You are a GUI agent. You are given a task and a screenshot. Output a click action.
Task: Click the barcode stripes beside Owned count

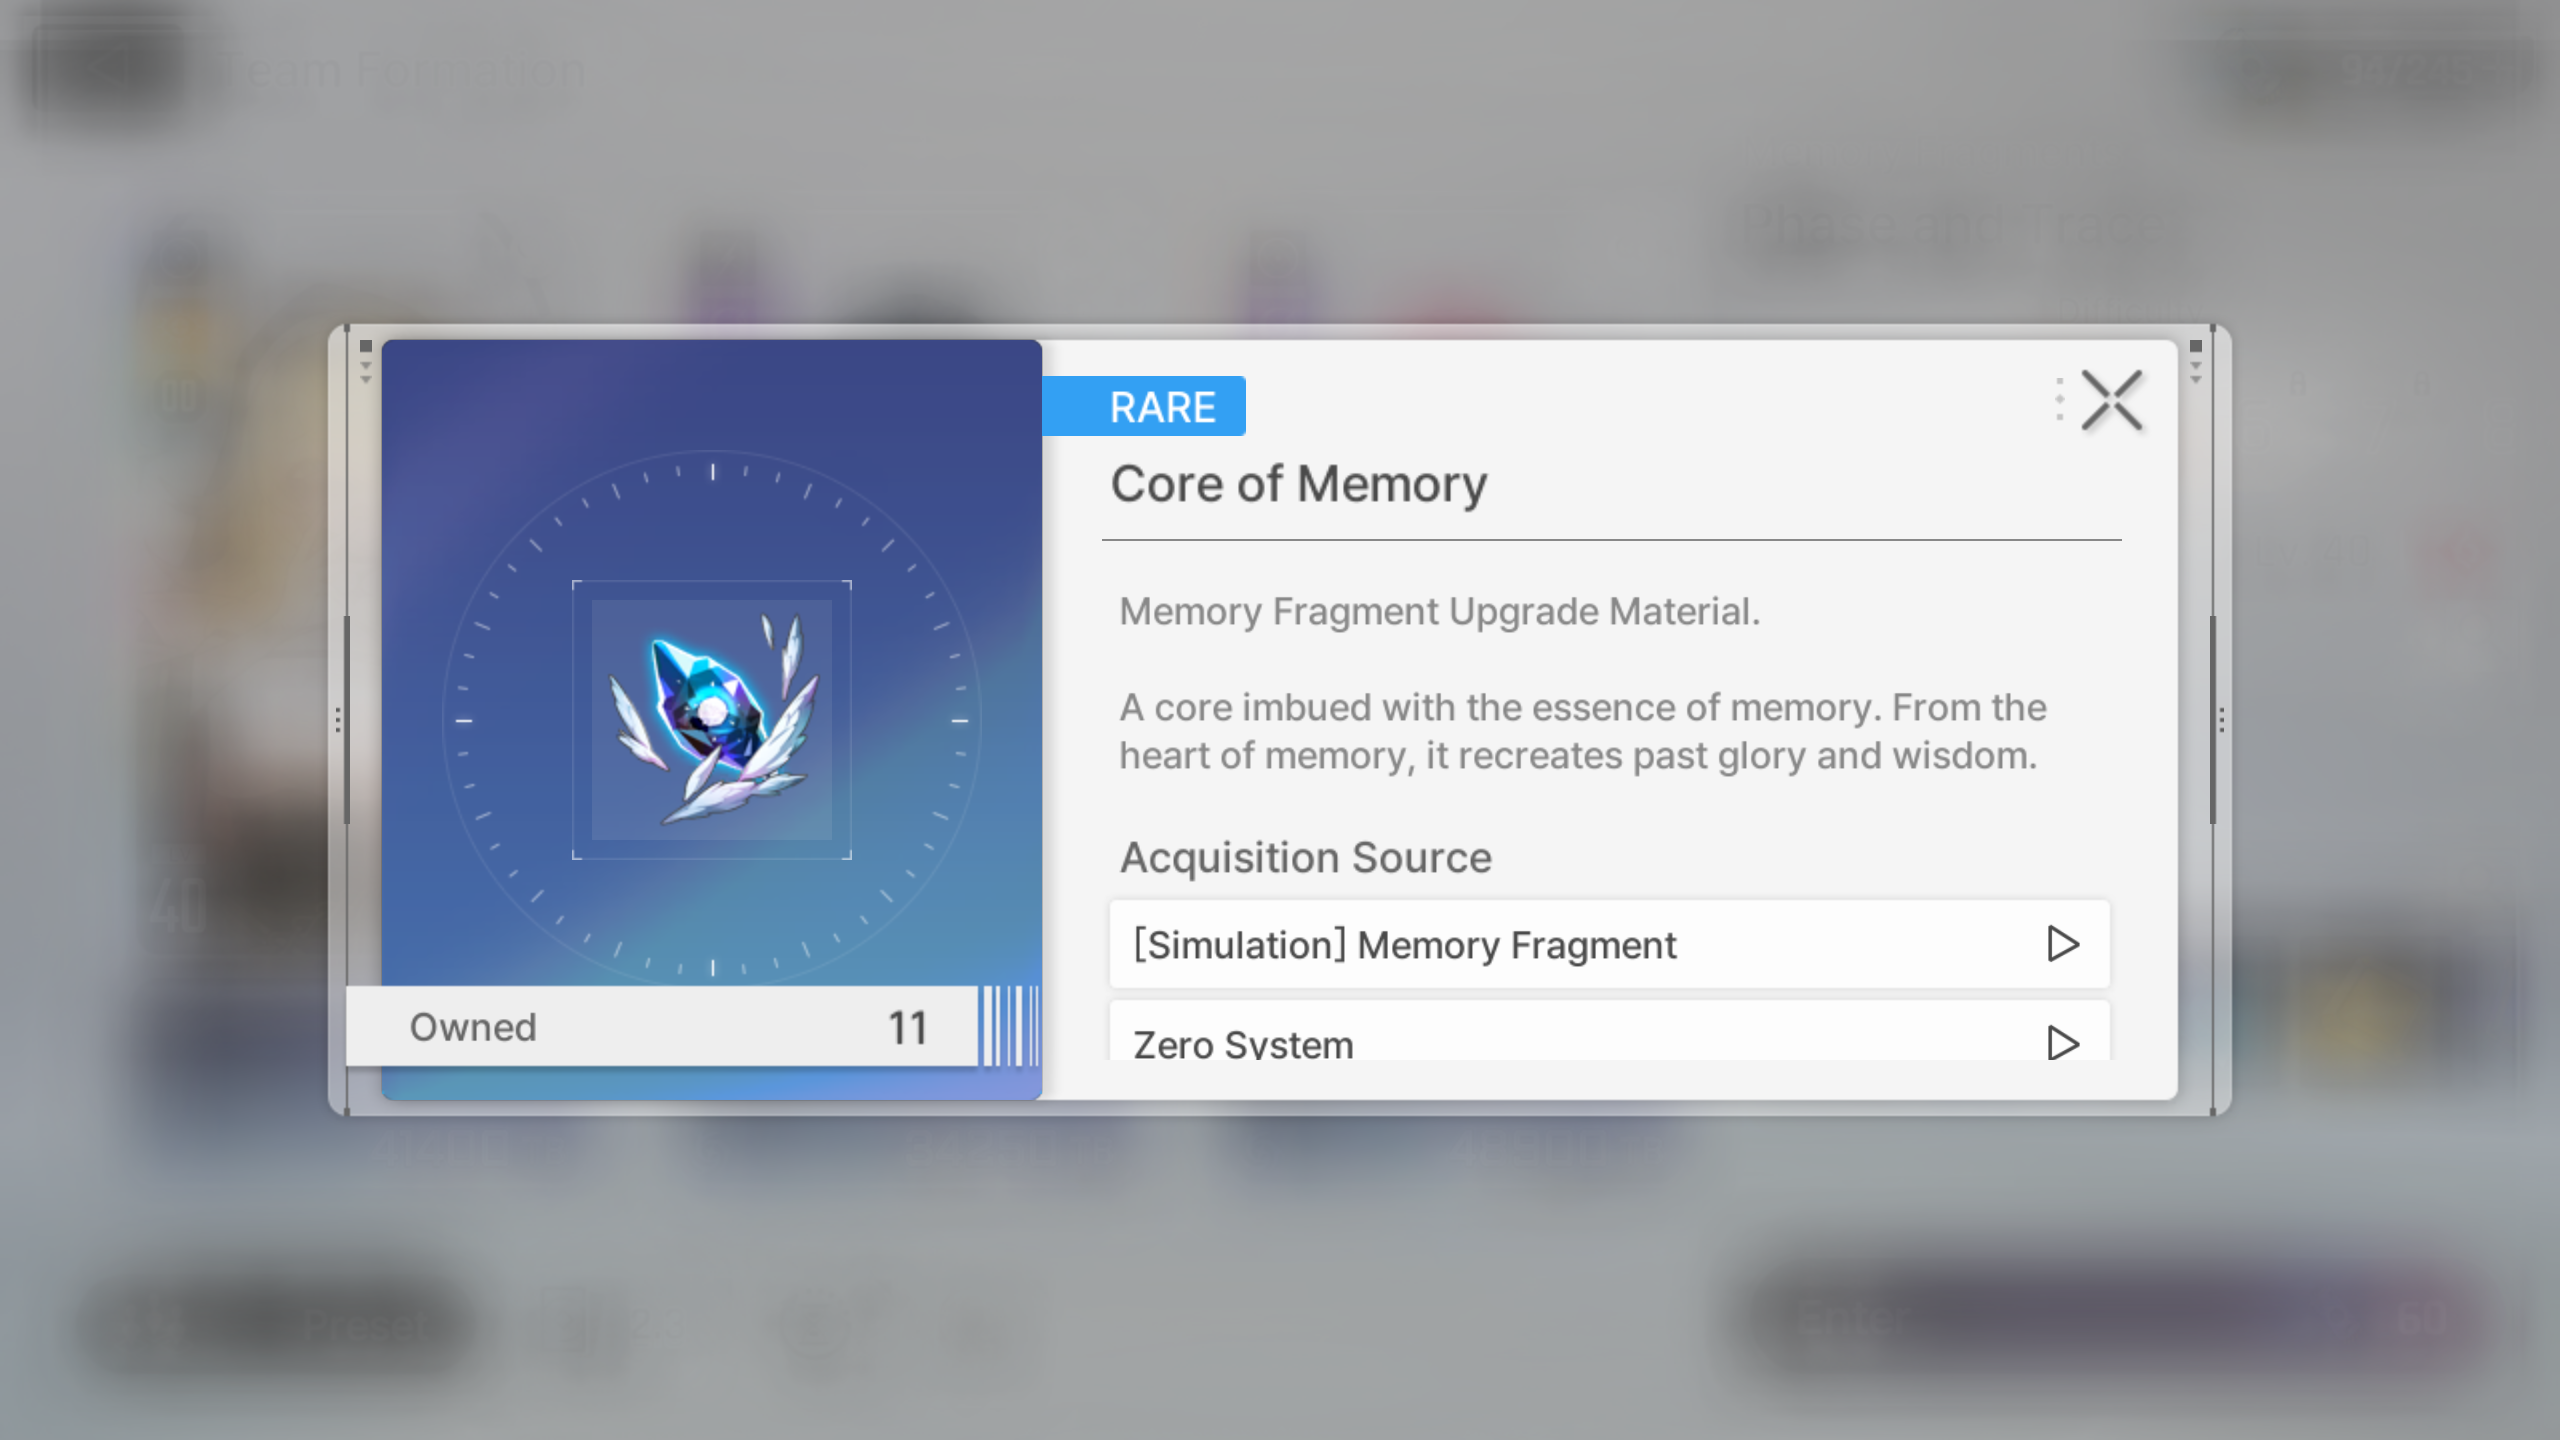[x=1011, y=1026]
